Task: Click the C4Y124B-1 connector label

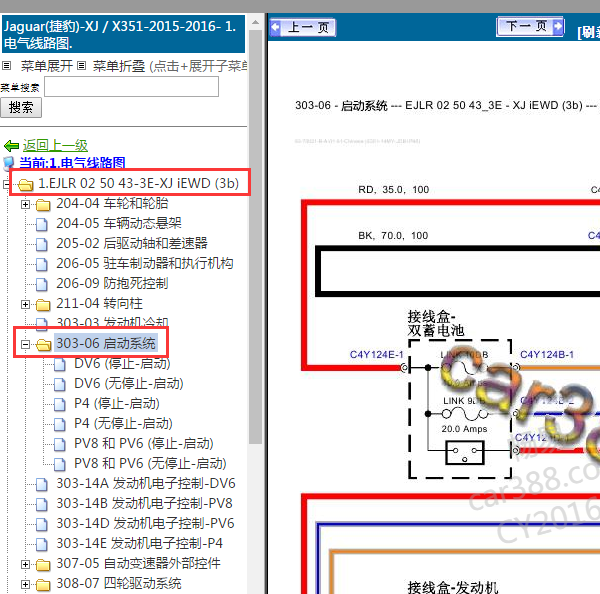Action: click(547, 354)
